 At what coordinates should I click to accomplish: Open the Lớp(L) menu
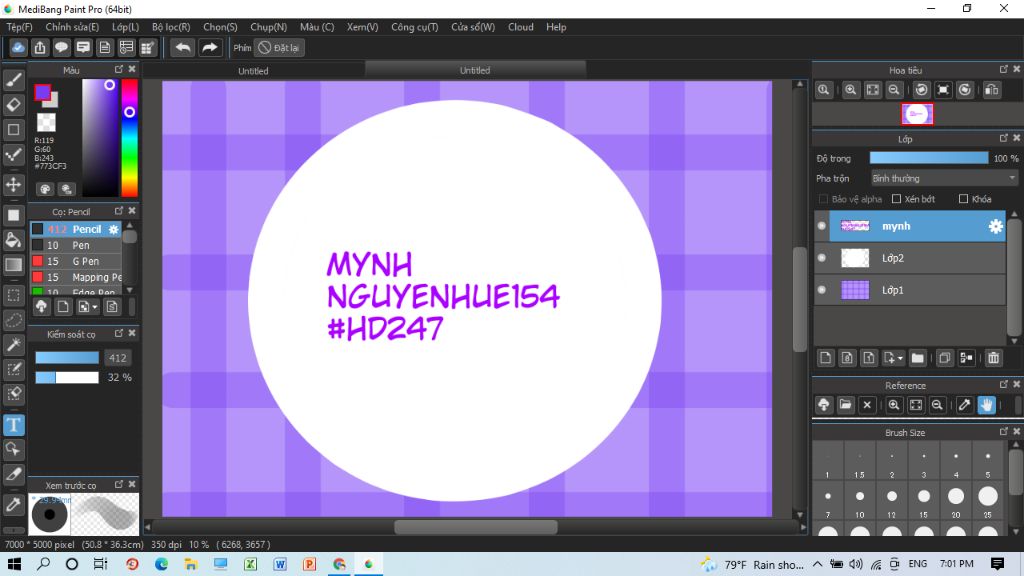(x=125, y=27)
